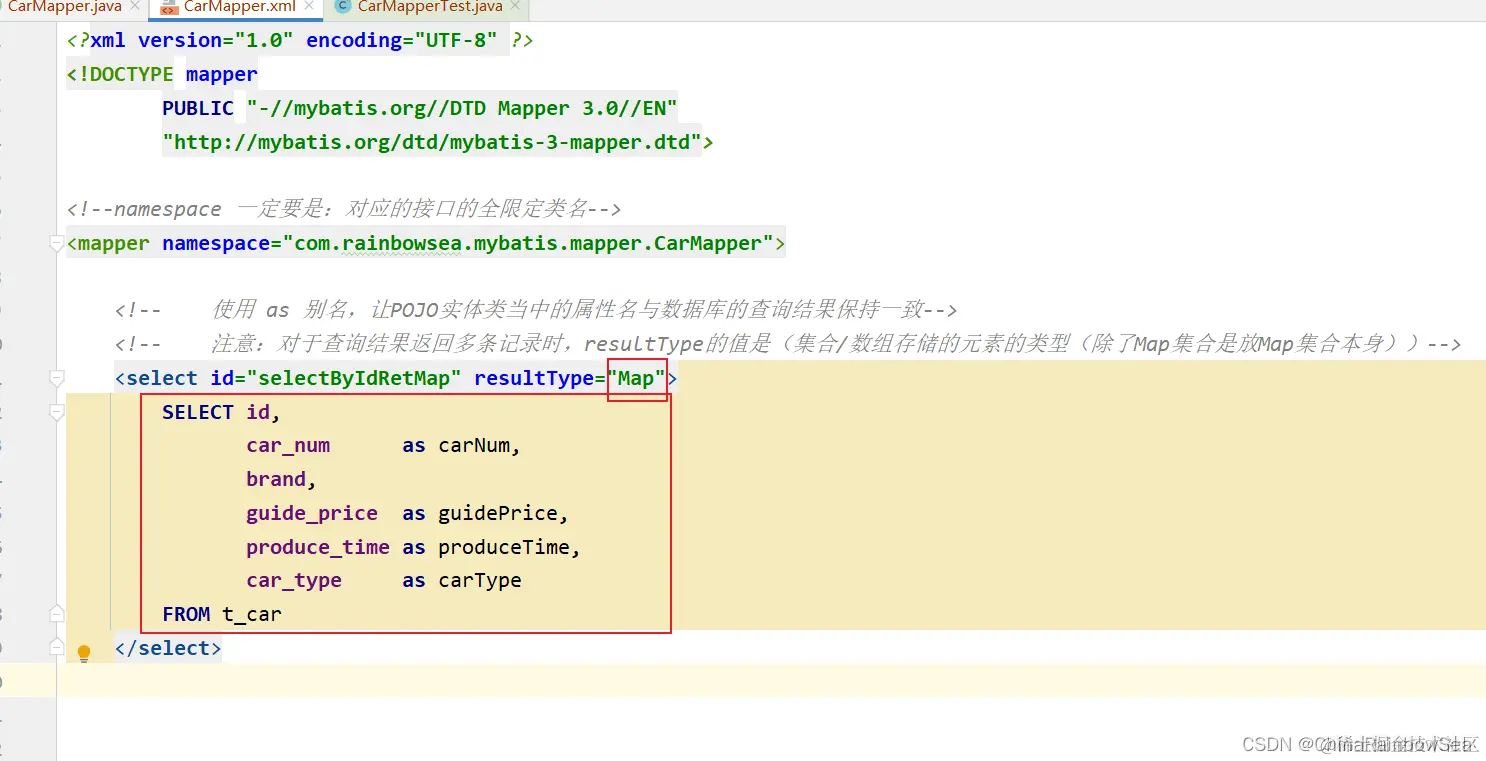
Task: Toggle fold marker beside FROM t_car line
Action: [x=57, y=613]
